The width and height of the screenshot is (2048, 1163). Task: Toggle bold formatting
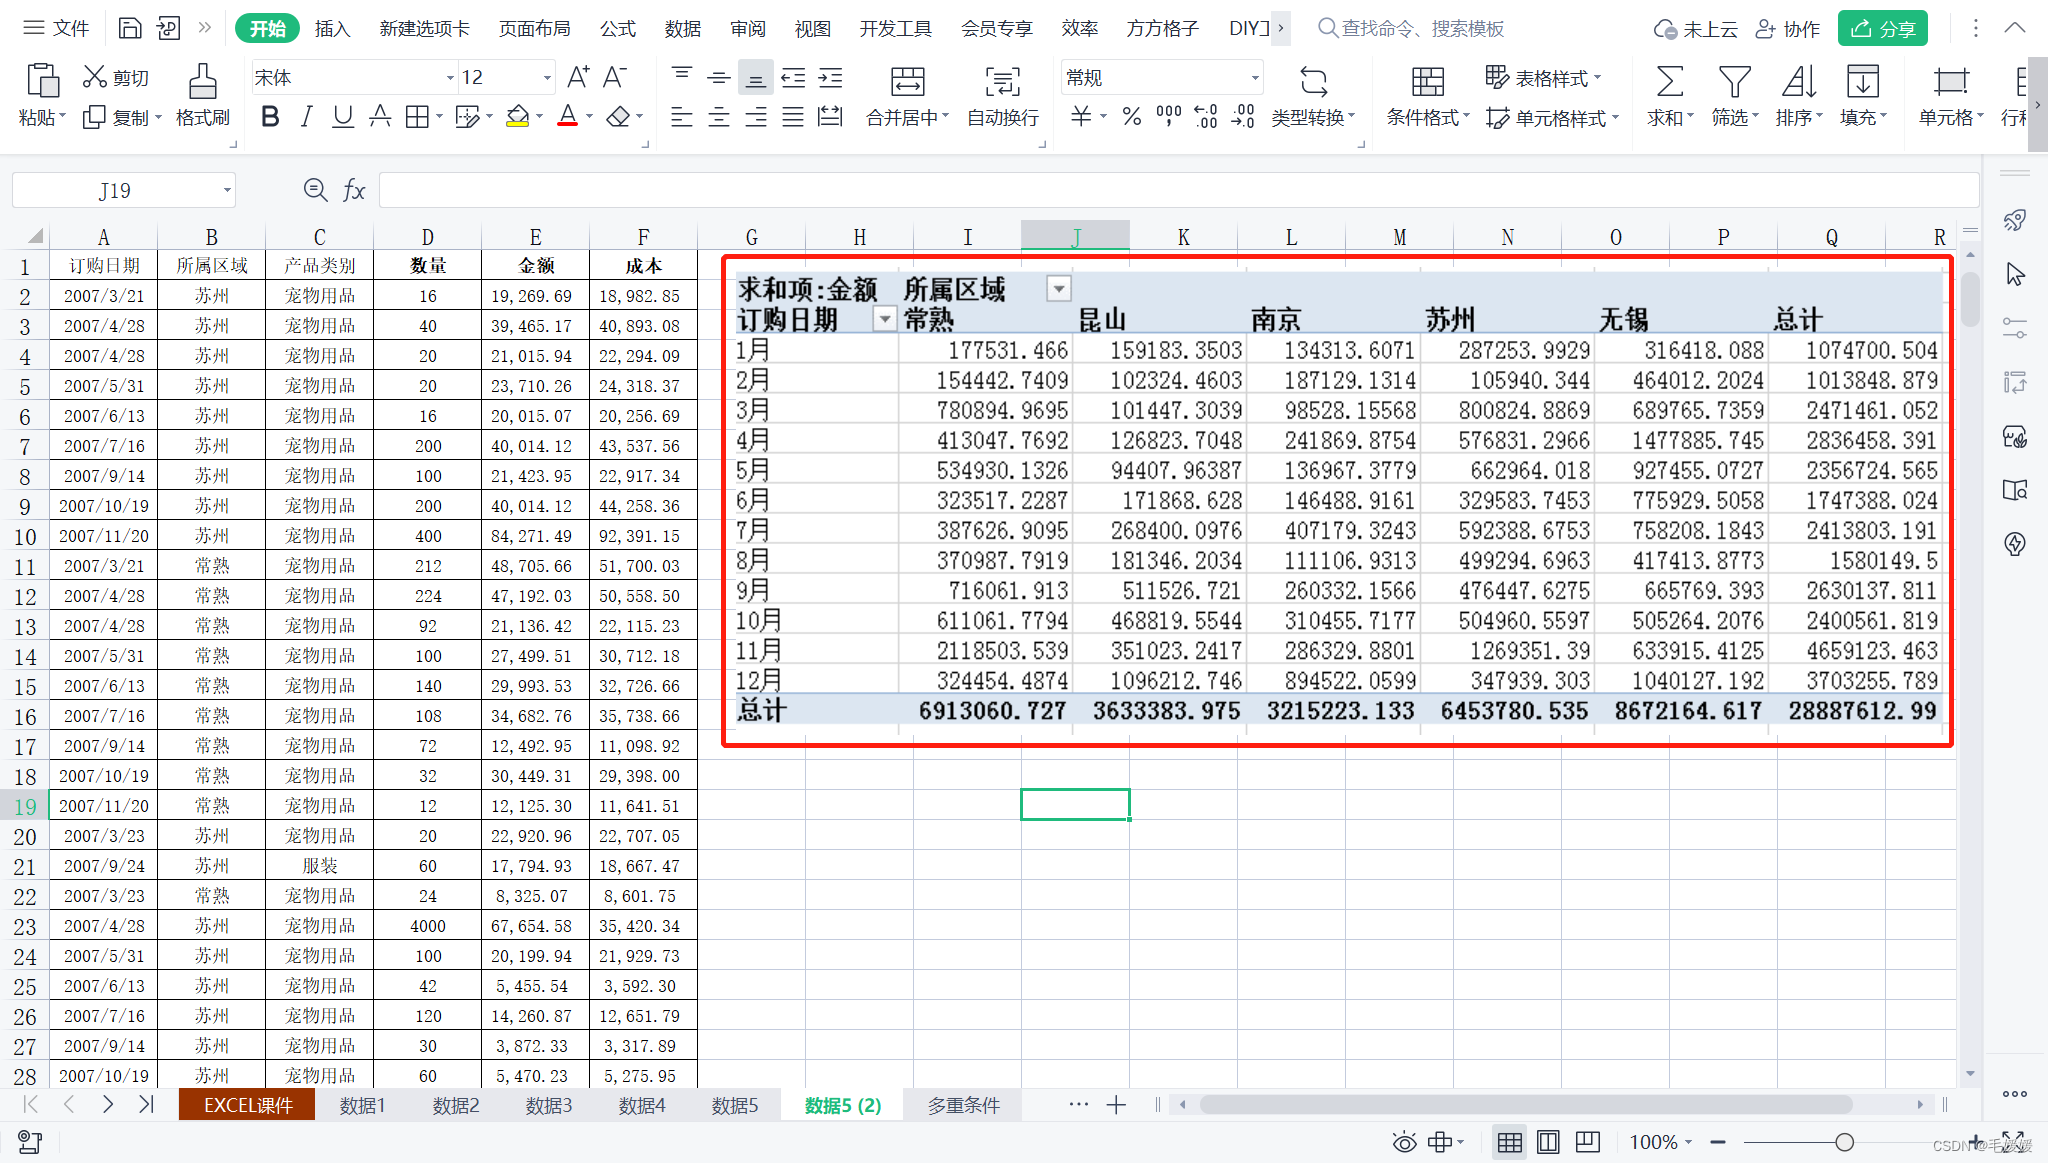pyautogui.click(x=270, y=117)
